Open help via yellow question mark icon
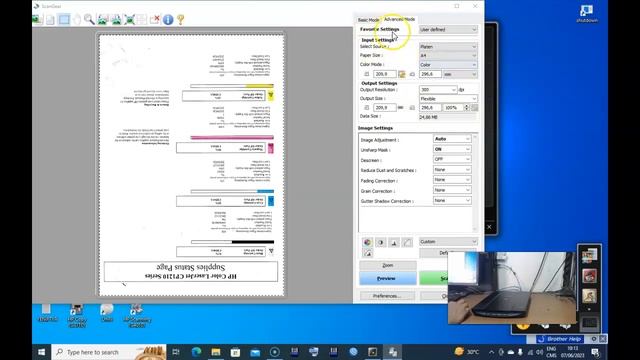Screen dimensions: 640x360 (181, 19)
